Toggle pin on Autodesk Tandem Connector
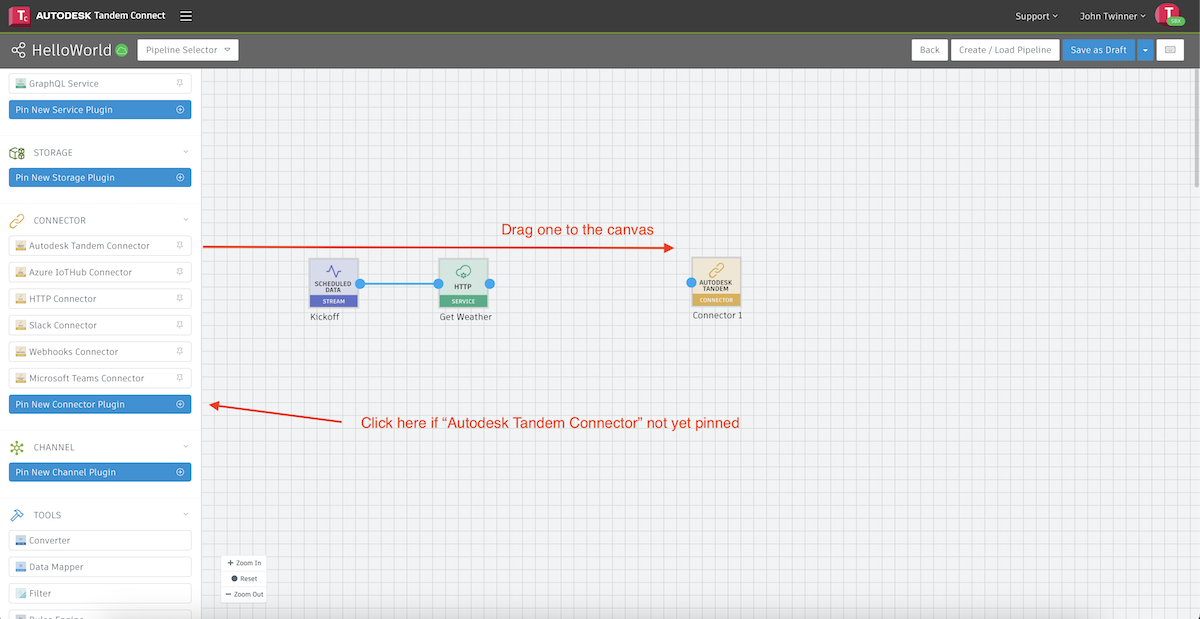This screenshot has height=619, width=1200. pyautogui.click(x=180, y=245)
